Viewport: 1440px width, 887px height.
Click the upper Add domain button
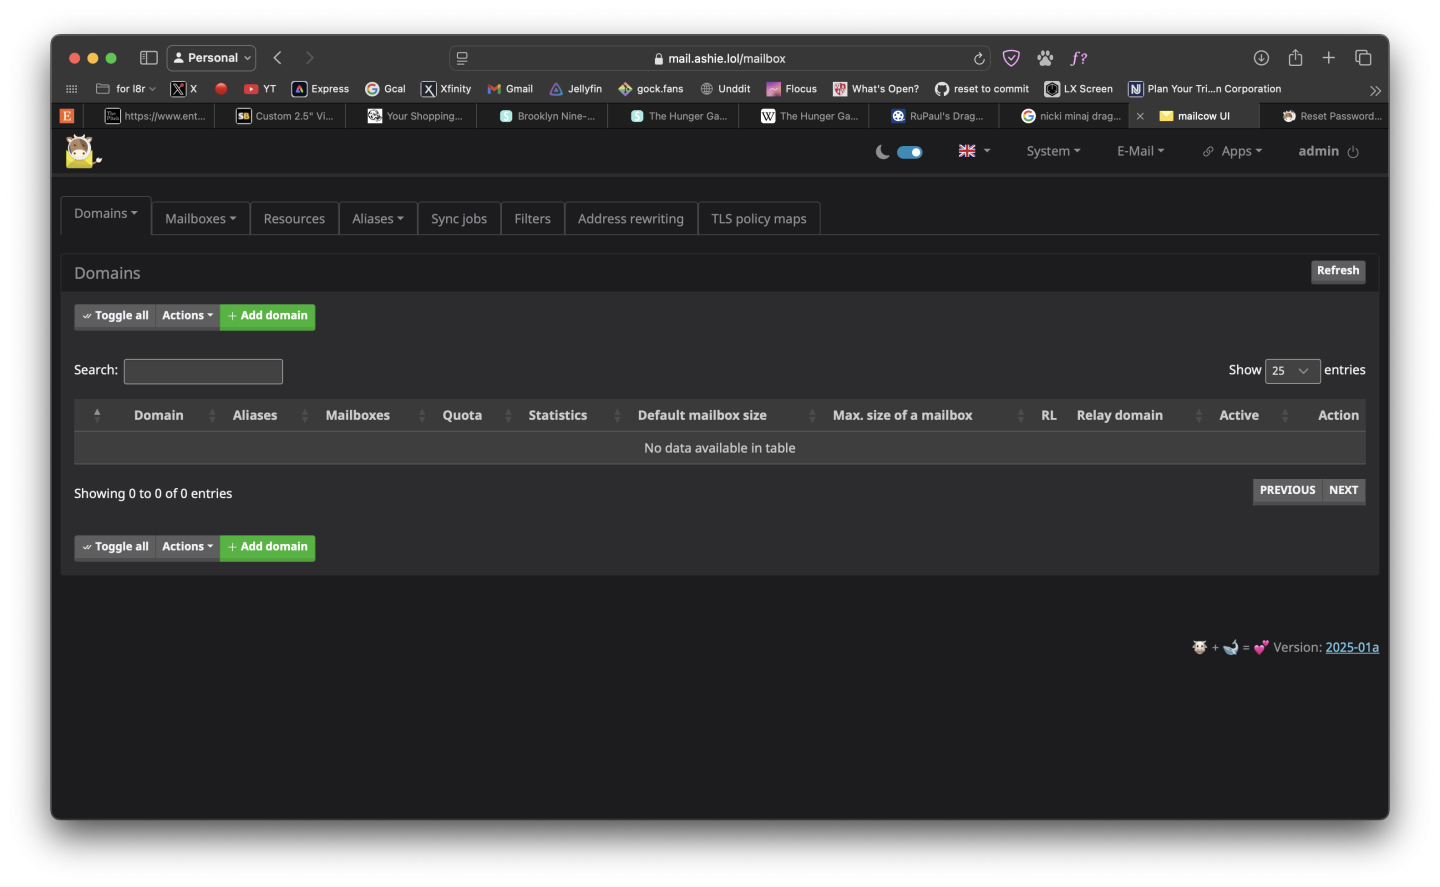click(x=267, y=316)
